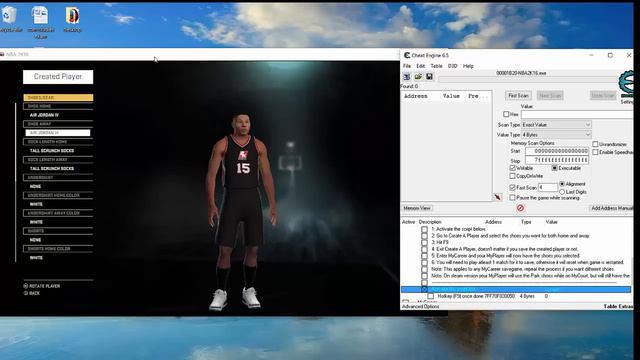
Task: Toggle the Hex checkbox
Action: point(507,114)
